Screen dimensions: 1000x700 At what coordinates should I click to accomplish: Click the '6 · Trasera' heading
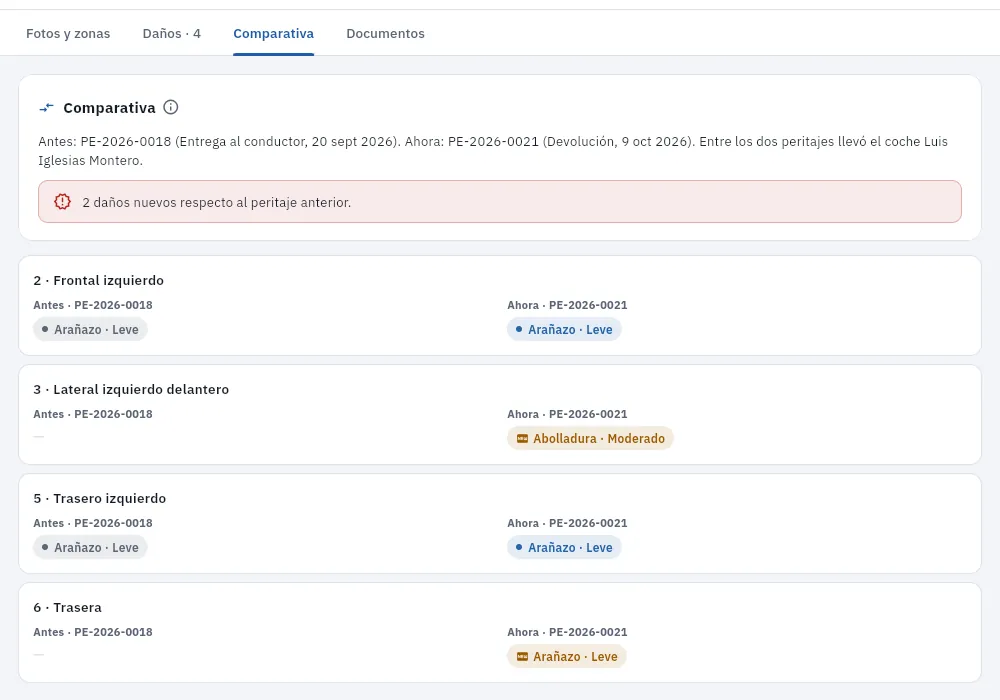[68, 608]
